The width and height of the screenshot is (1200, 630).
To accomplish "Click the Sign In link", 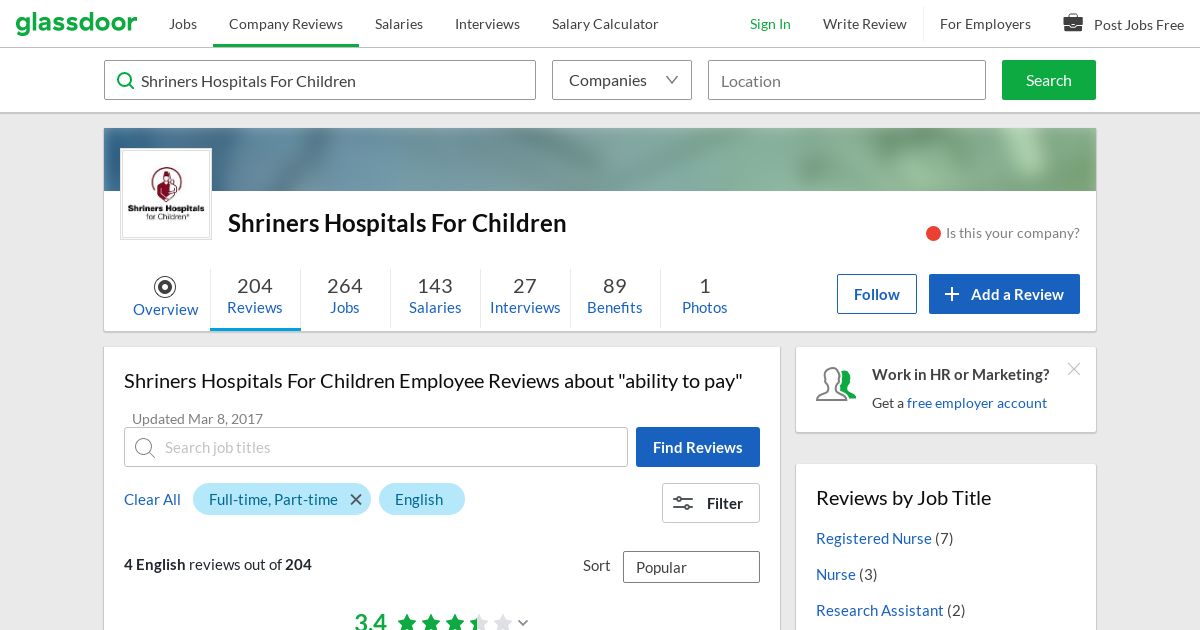I will point(770,23).
